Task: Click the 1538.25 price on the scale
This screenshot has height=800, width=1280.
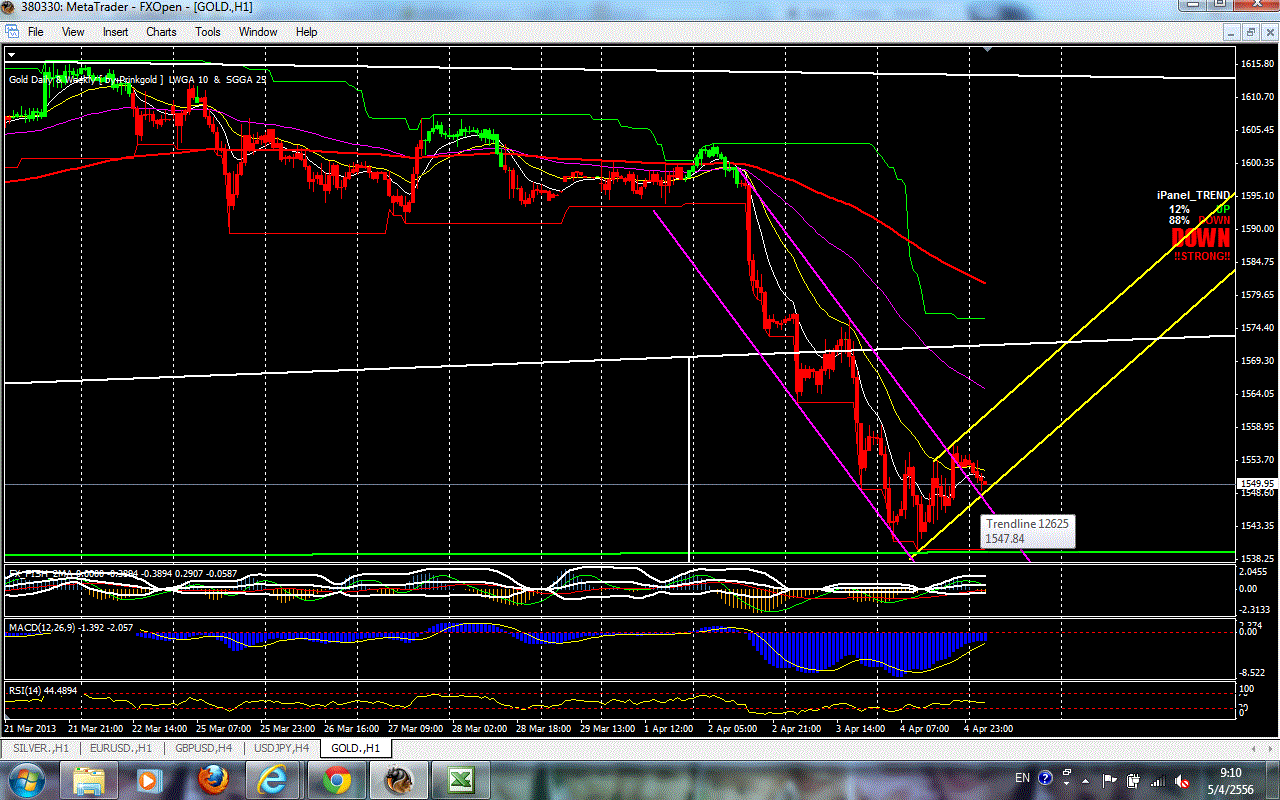Action: [x=1256, y=559]
